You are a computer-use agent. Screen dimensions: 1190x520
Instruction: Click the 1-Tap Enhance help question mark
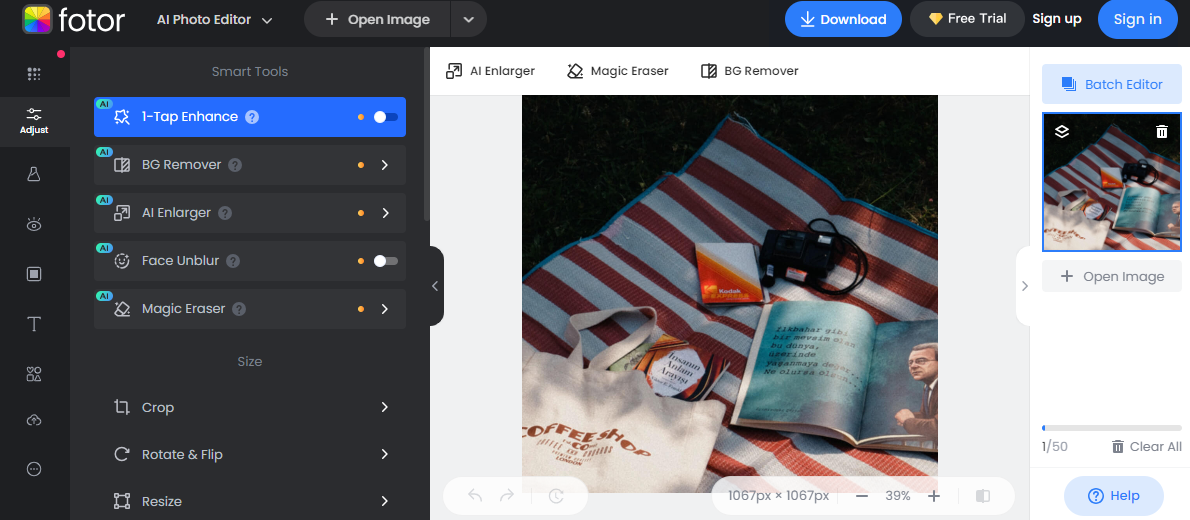(252, 117)
